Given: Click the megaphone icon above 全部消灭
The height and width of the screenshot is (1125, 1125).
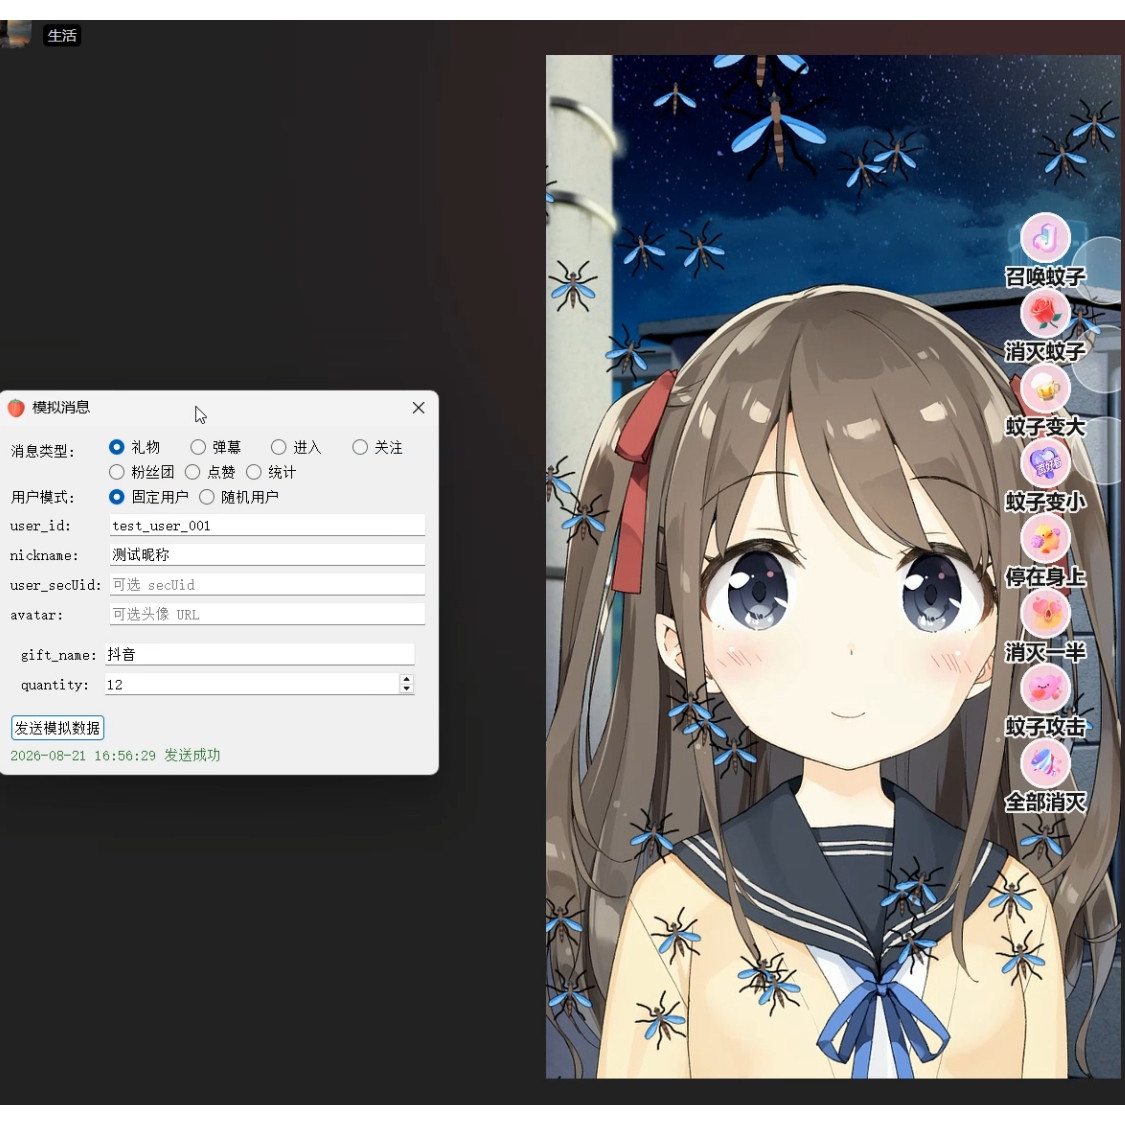Looking at the screenshot, I should click(1045, 763).
